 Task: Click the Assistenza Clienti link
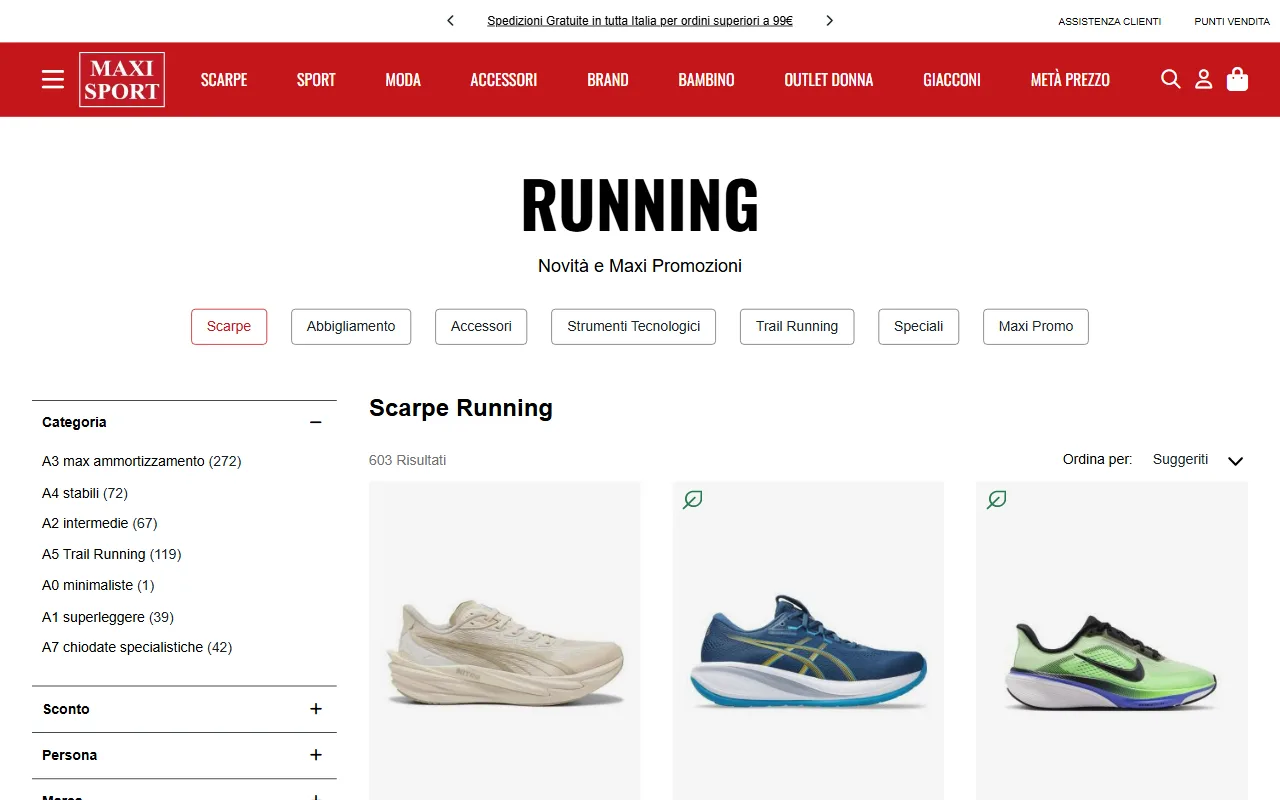[x=1110, y=21]
